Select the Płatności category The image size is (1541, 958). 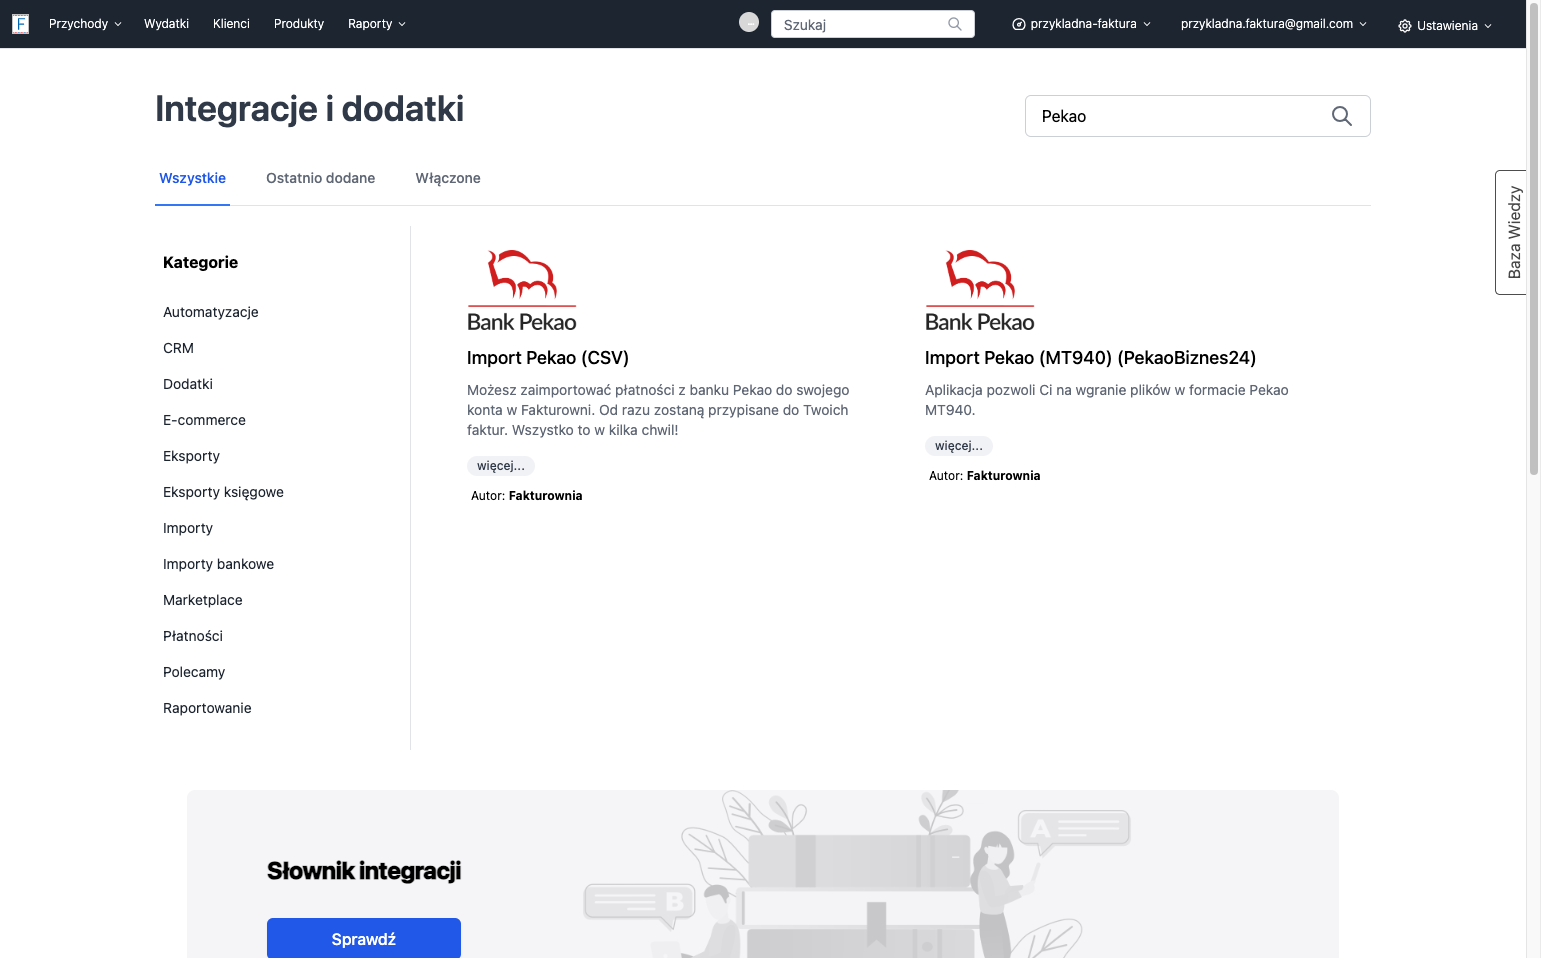coord(193,636)
